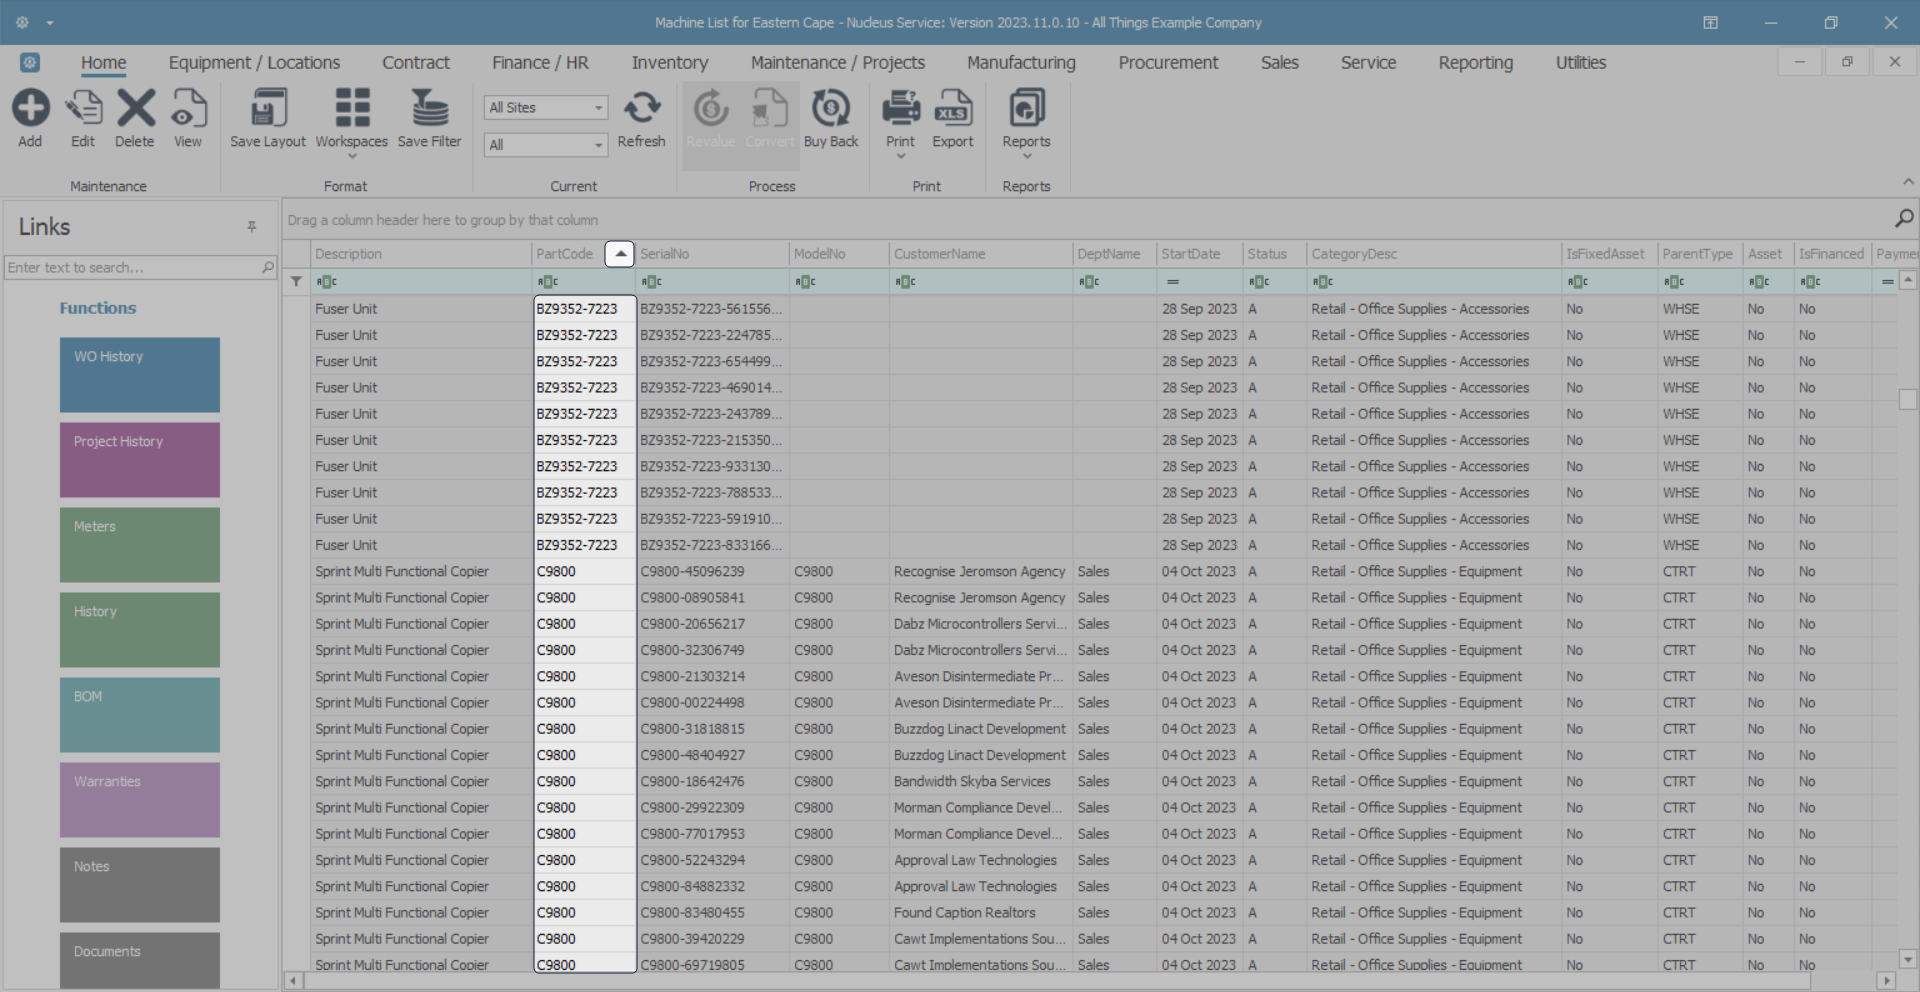Click the horizontal scrollbar right arrow
This screenshot has width=1920, height=992.
point(1886,981)
